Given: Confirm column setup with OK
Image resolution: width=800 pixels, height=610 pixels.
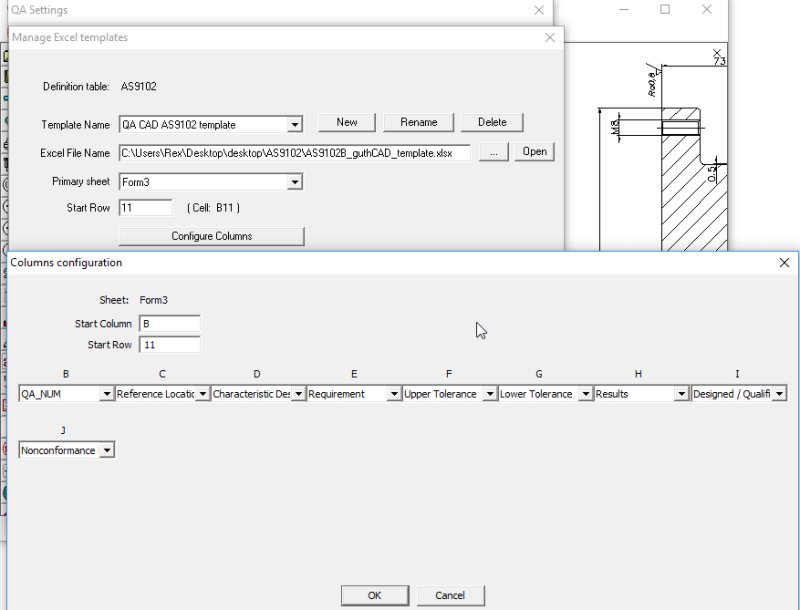Looking at the screenshot, I should click(374, 594).
